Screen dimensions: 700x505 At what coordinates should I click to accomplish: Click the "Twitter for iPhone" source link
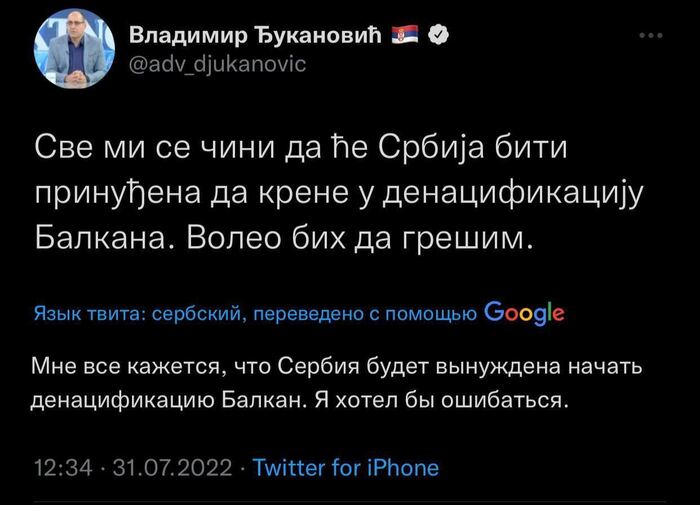coord(346,467)
